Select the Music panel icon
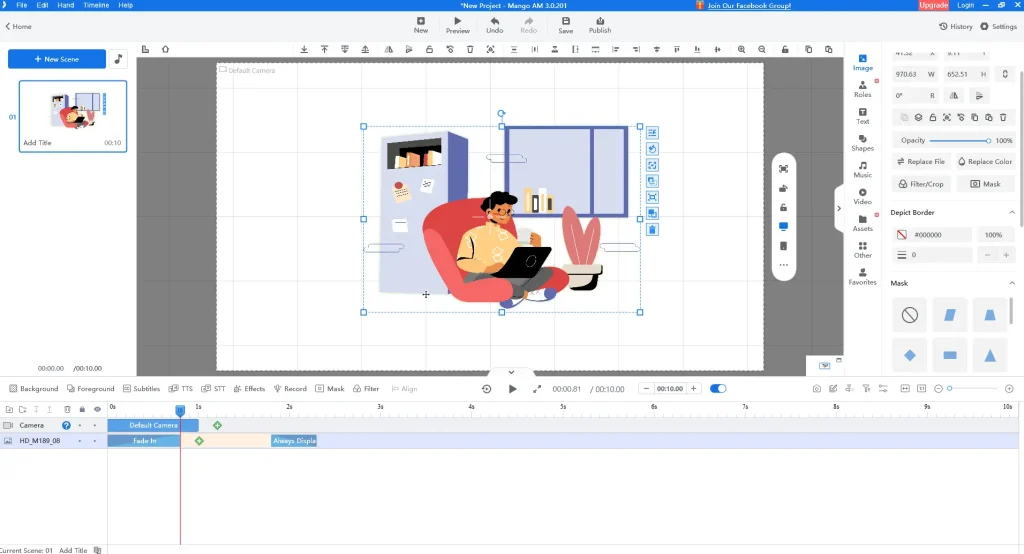Image resolution: width=1024 pixels, height=554 pixels. coord(862,169)
